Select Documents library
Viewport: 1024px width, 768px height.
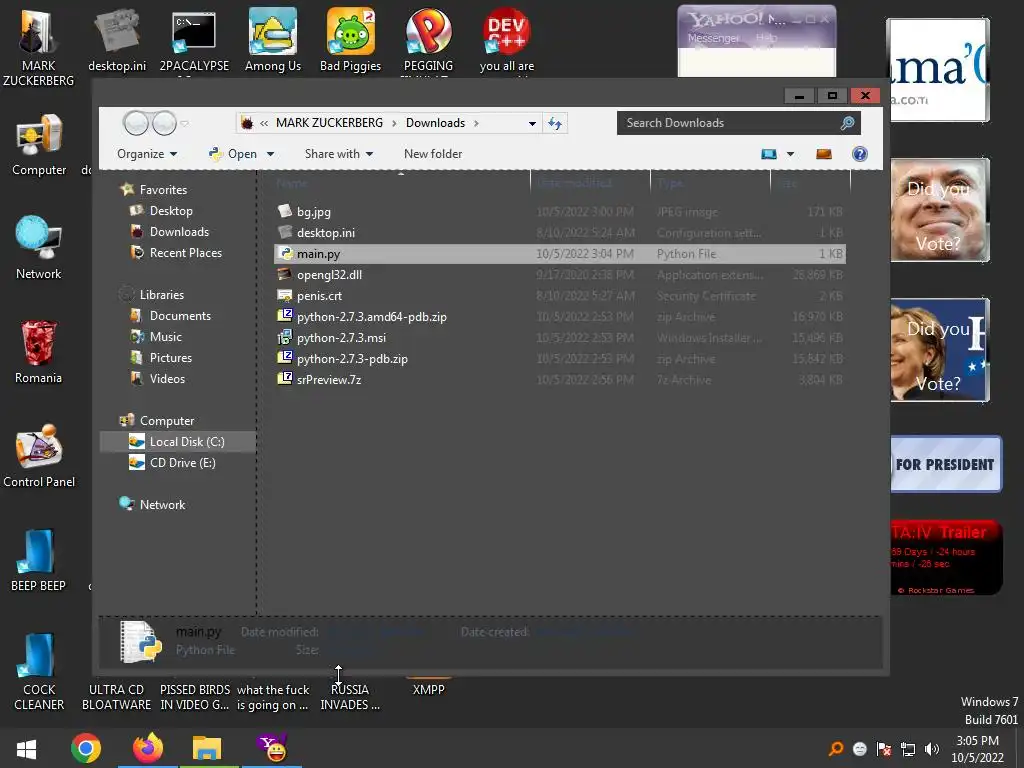[x=180, y=316]
